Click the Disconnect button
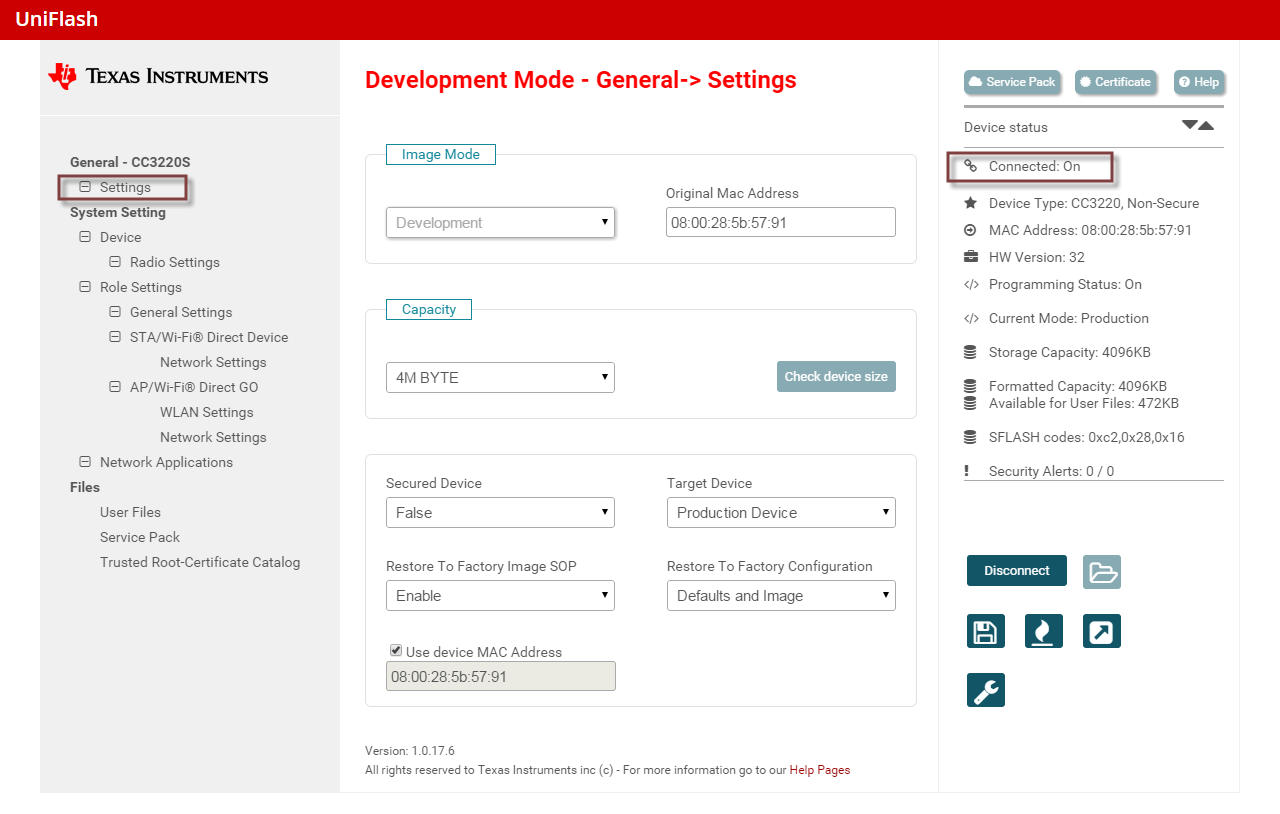The width and height of the screenshot is (1280, 814). [x=1016, y=571]
